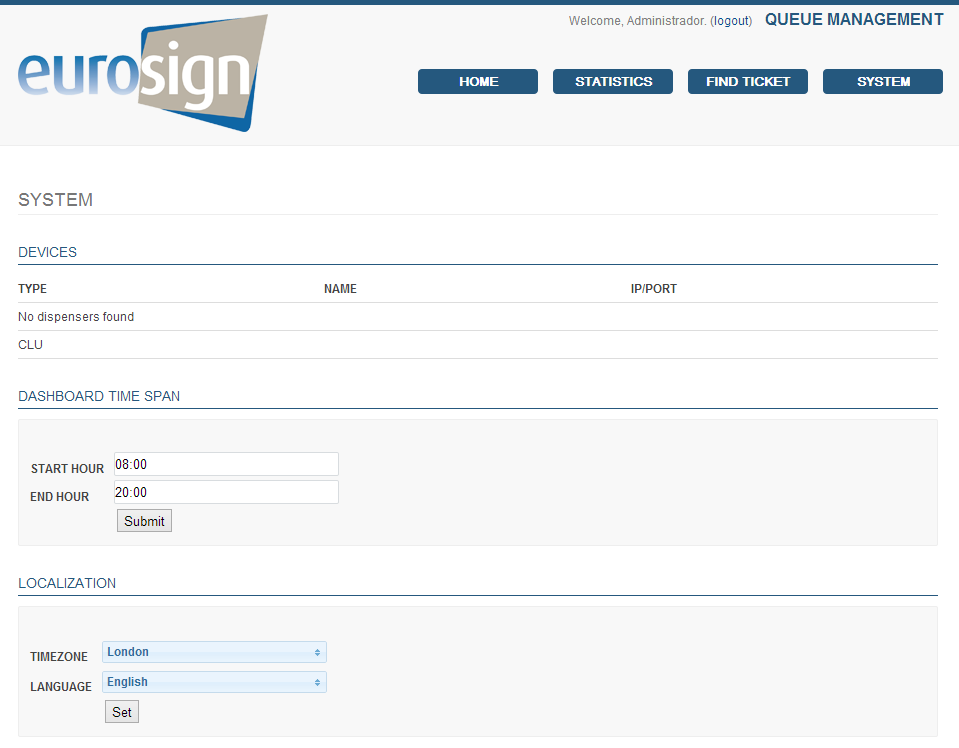
Task: Click the Set button under Localization
Action: 122,712
